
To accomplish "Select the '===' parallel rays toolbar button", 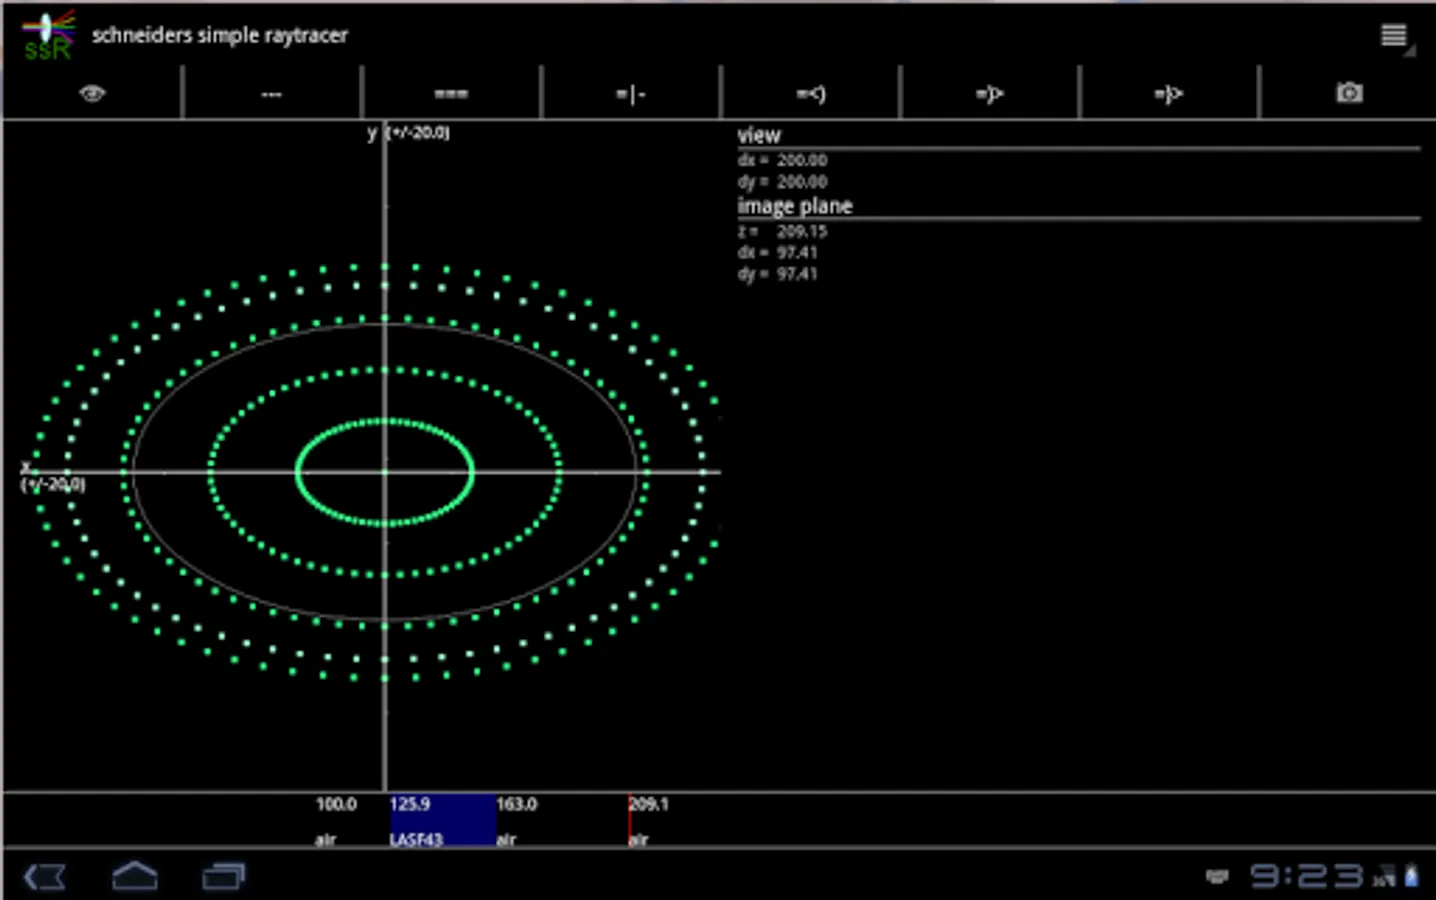I will pyautogui.click(x=451, y=94).
